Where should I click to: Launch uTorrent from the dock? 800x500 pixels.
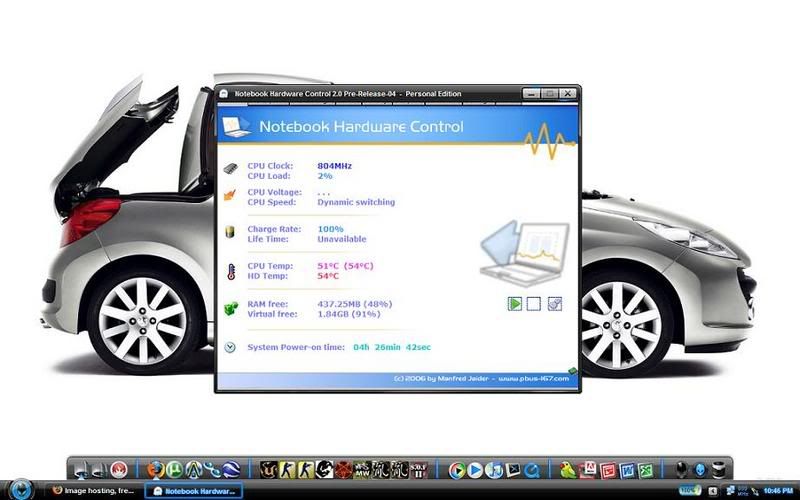[174, 469]
